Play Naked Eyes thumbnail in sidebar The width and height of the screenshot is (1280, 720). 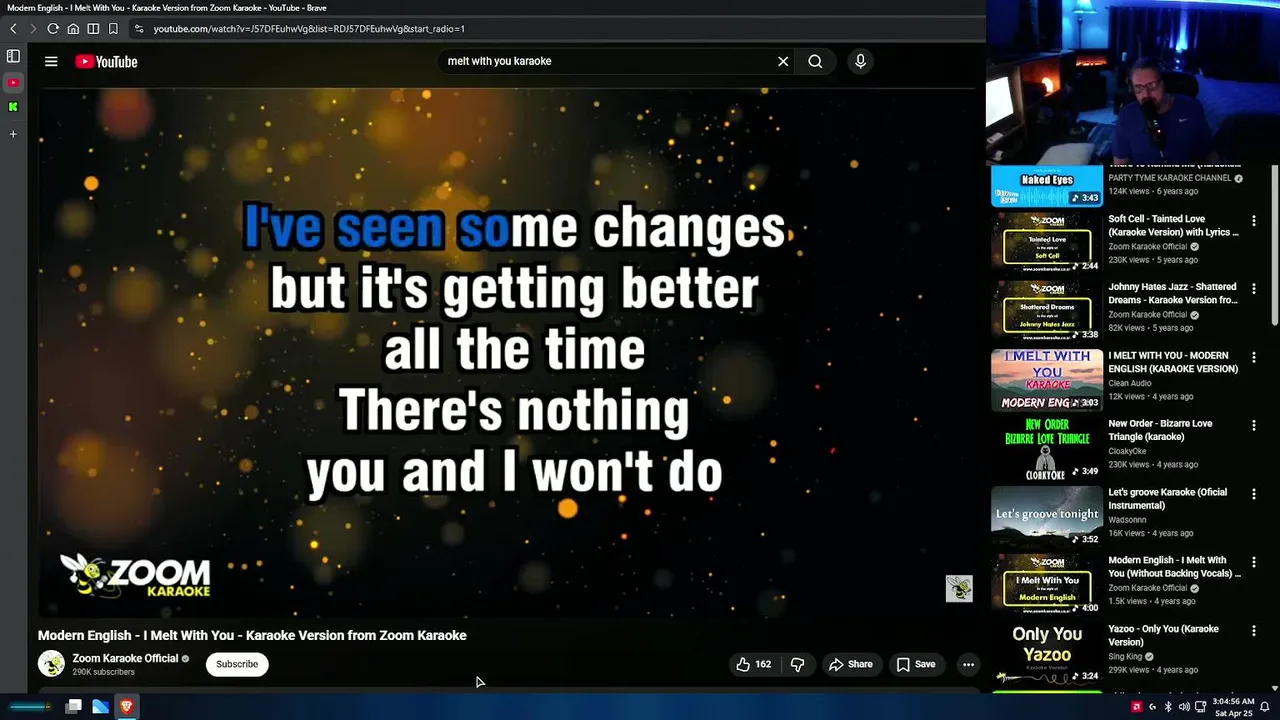click(1047, 186)
